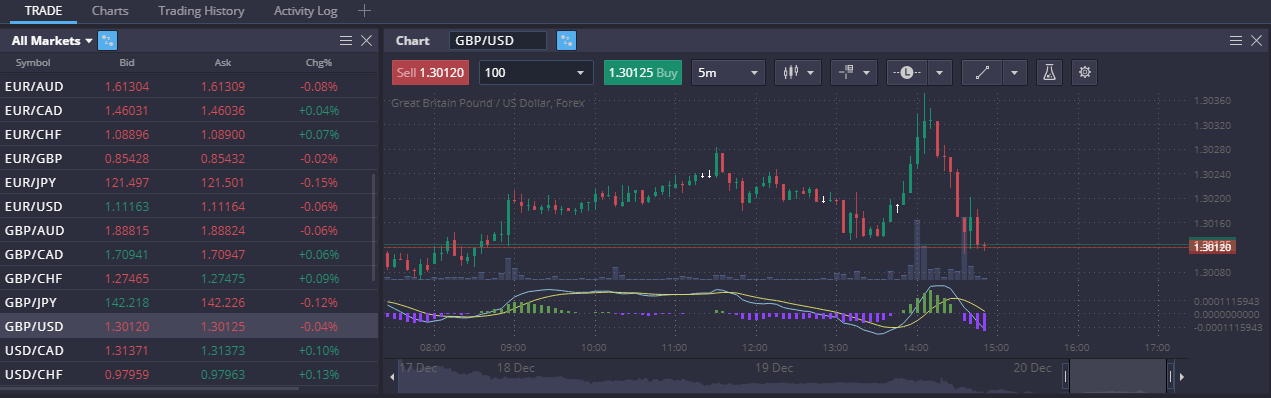1271x398 pixels.
Task: Close the All Markets panel
Action: (x=366, y=41)
